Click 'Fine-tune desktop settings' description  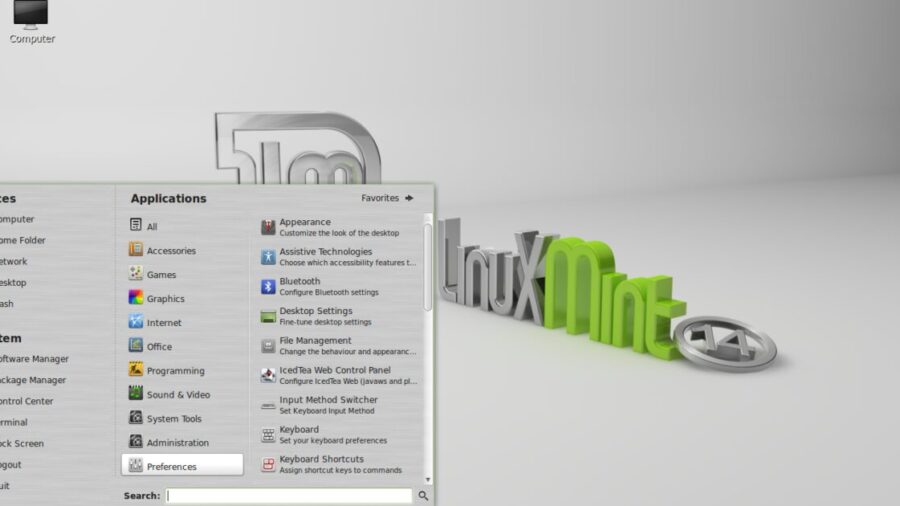[325, 322]
